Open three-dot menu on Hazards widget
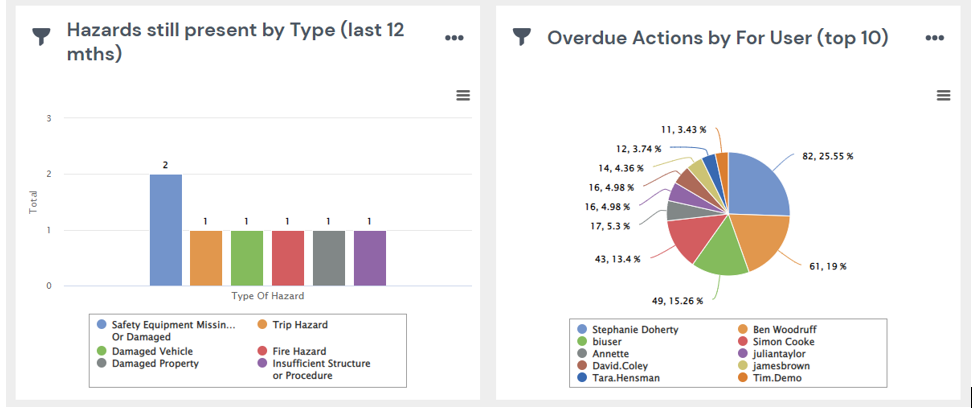974x411 pixels. (454, 37)
